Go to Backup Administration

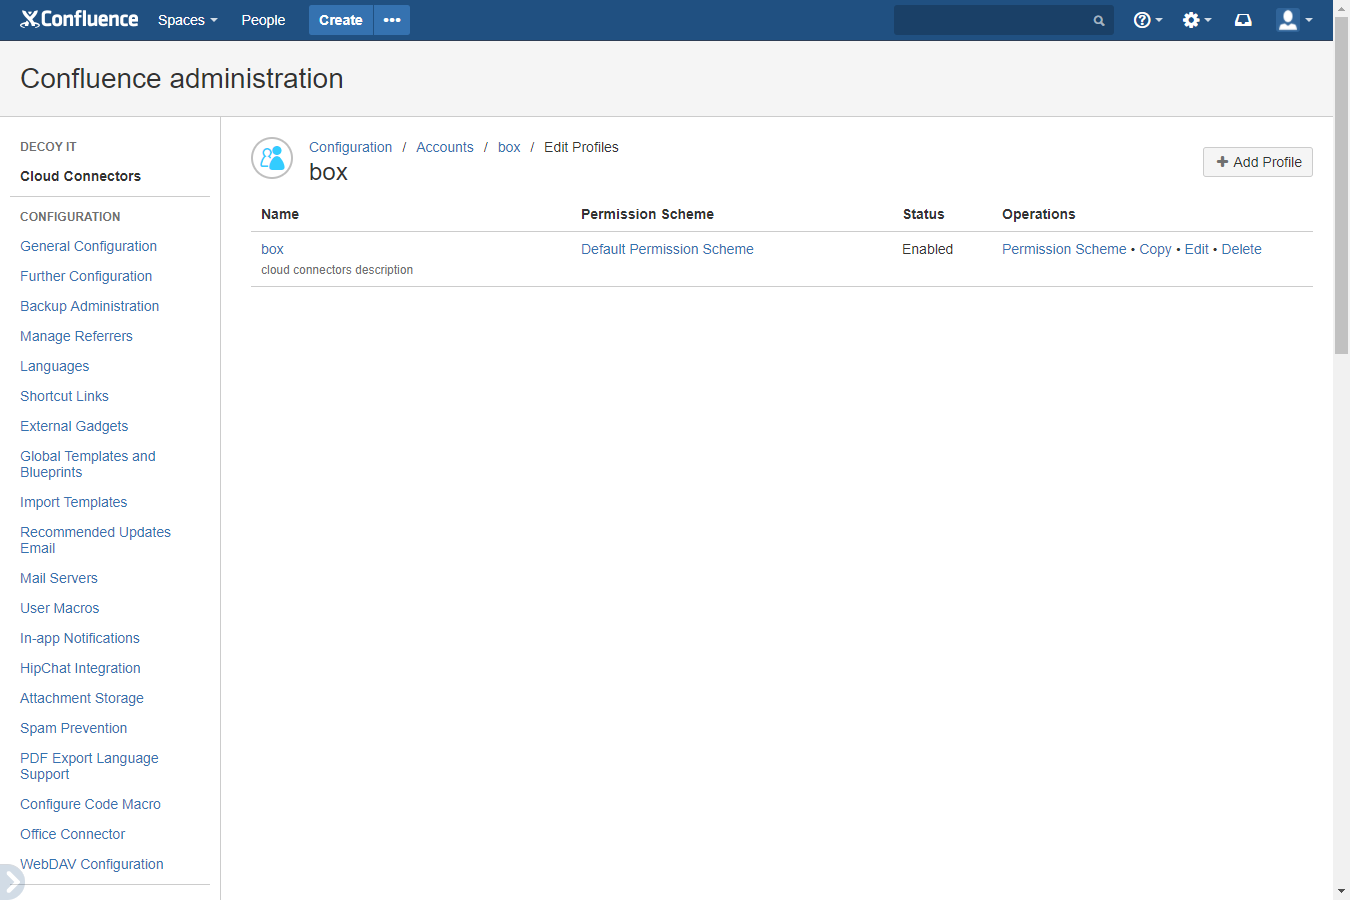[x=89, y=306]
